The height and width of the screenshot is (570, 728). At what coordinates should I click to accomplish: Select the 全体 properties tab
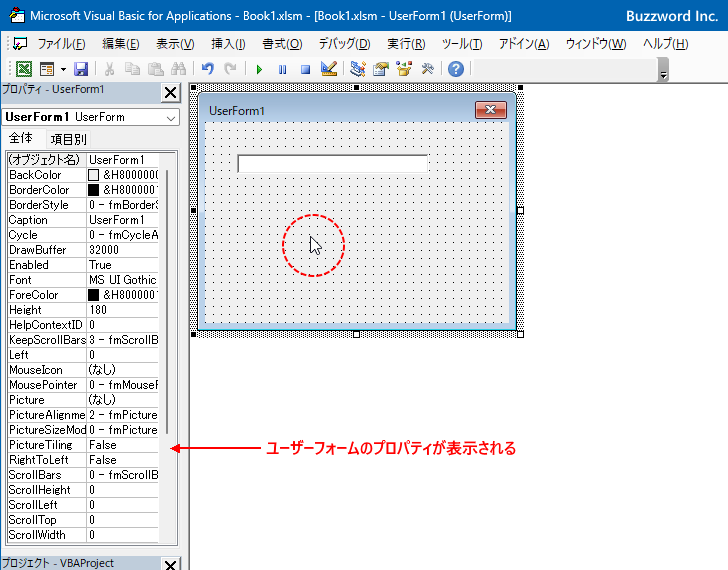point(21,138)
